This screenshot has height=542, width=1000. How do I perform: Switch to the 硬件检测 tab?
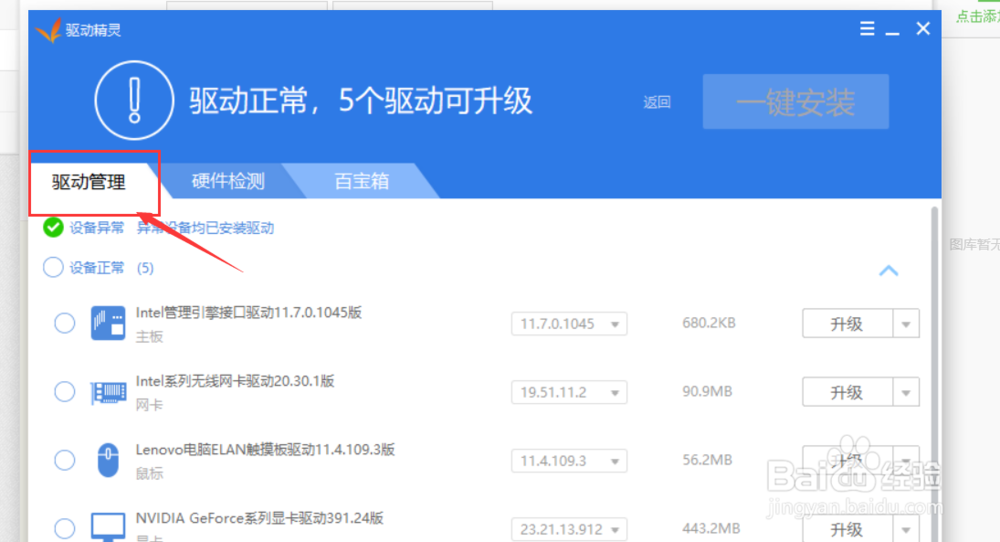[x=228, y=181]
